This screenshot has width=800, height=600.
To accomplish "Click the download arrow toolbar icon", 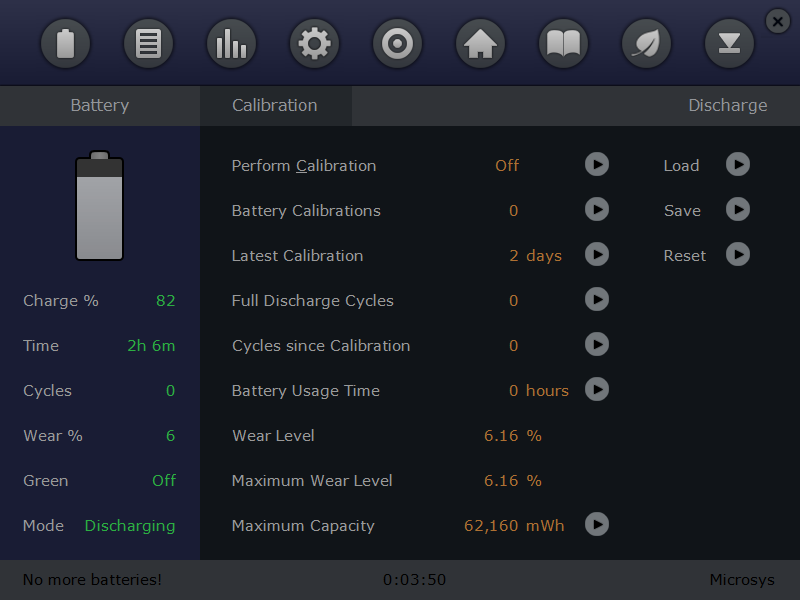I will click(x=730, y=43).
